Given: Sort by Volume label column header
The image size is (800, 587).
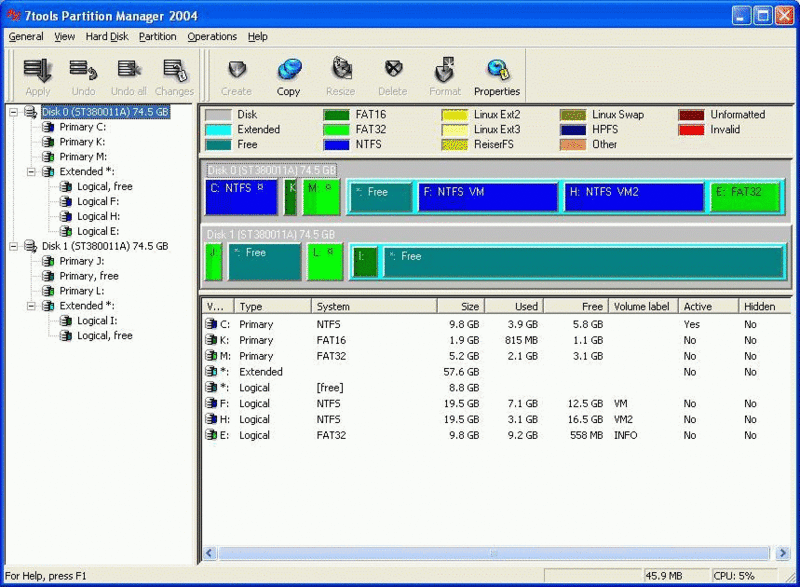Looking at the screenshot, I should [x=643, y=307].
